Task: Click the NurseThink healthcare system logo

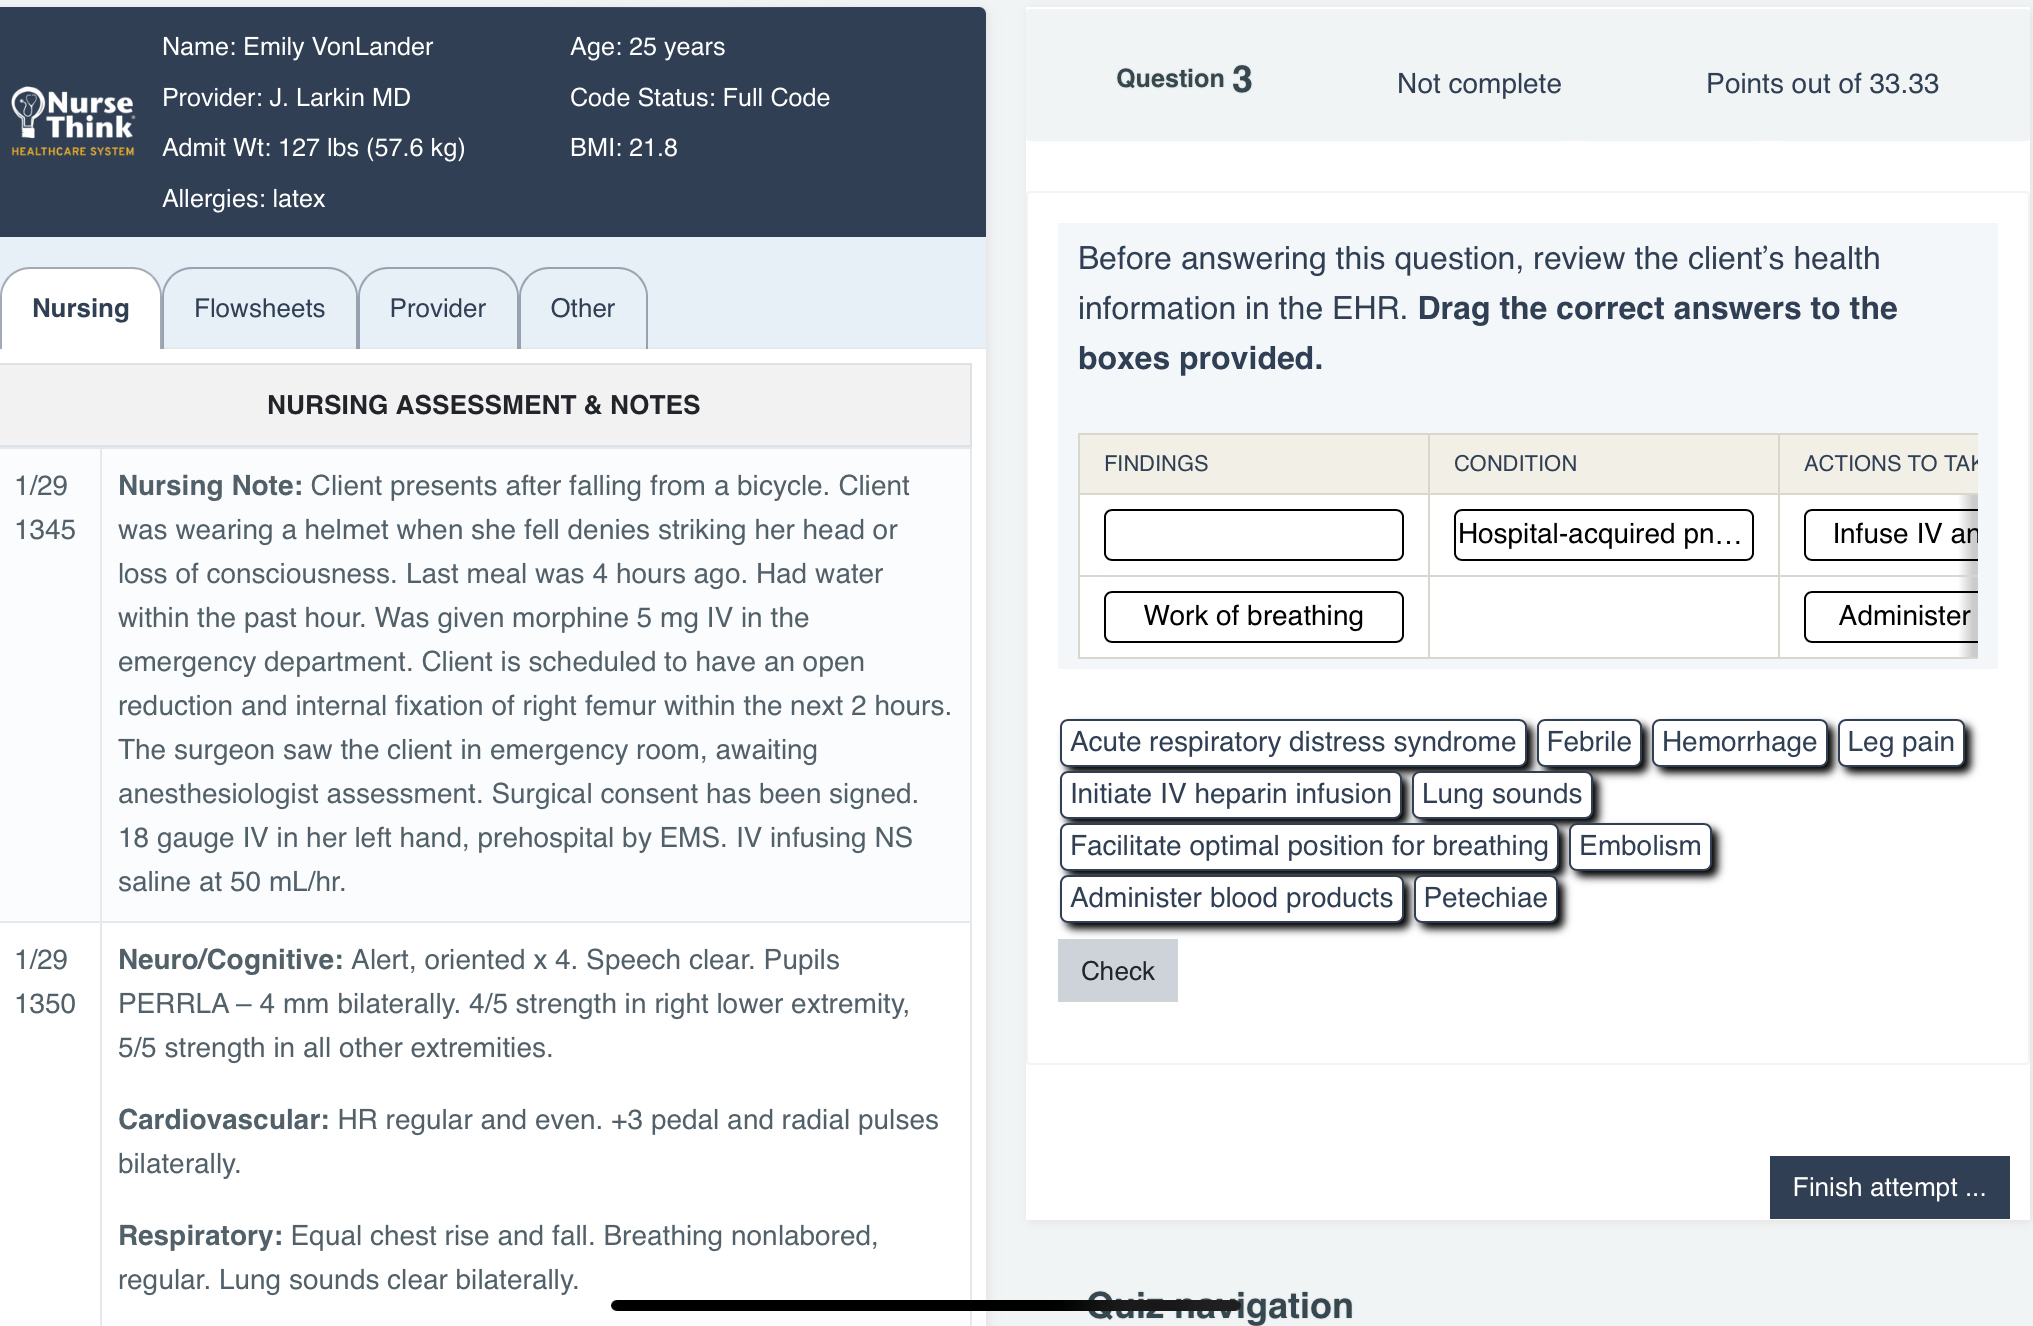Action: [72, 120]
